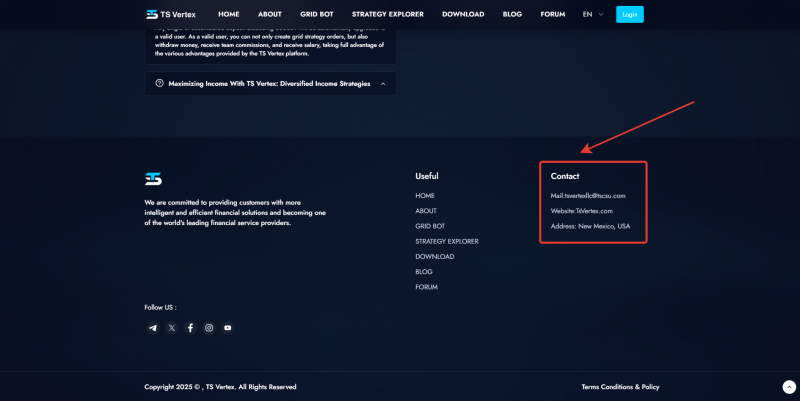Click the Mail address in Contact section
The width and height of the screenshot is (800, 401).
tap(588, 195)
